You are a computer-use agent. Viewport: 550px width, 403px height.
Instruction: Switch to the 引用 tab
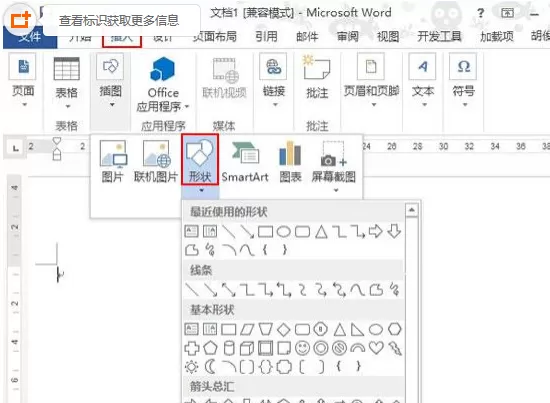pyautogui.click(x=266, y=36)
